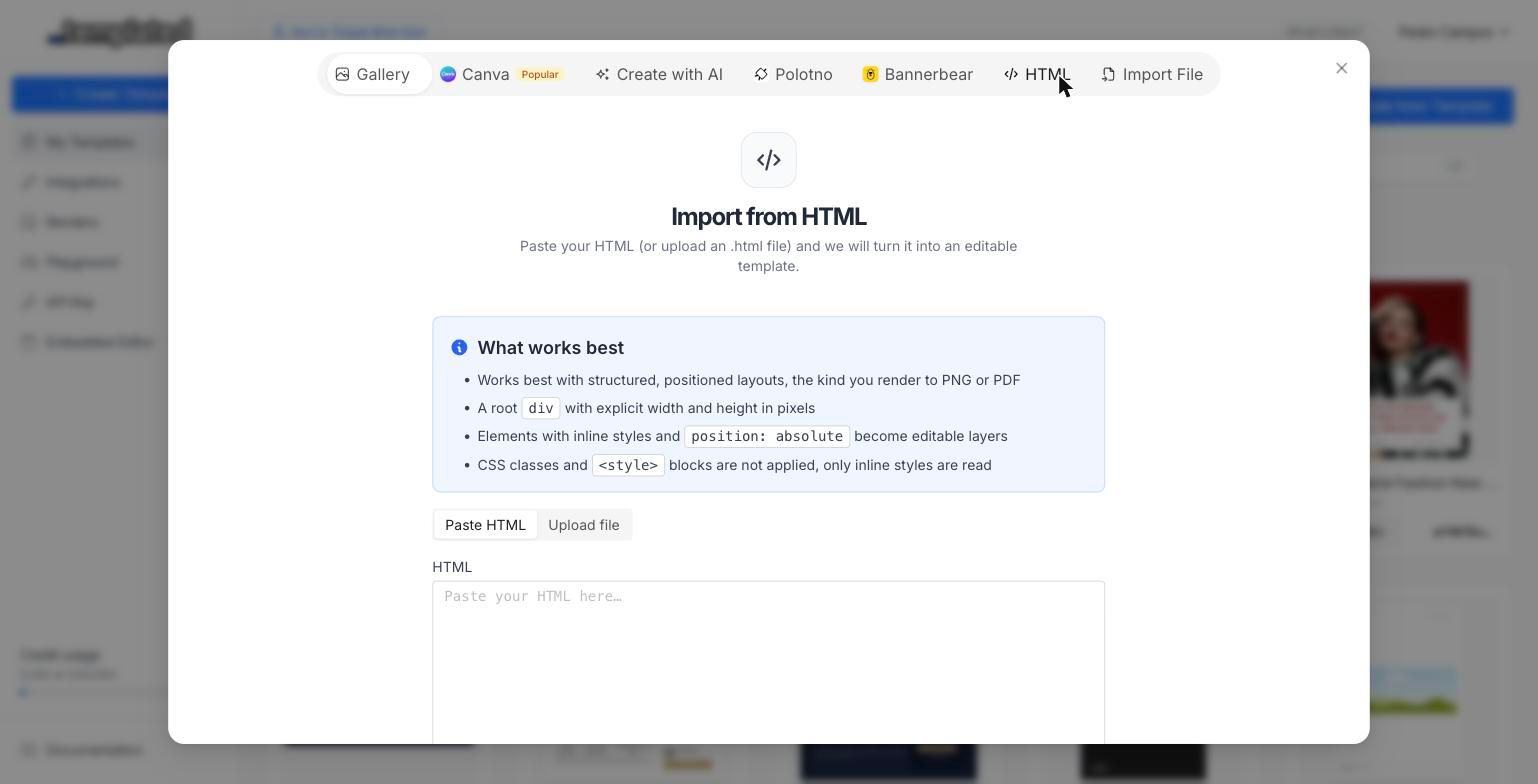Screen dimensions: 1538x784
Task: Select the Create with AI tab
Action: 659,74
